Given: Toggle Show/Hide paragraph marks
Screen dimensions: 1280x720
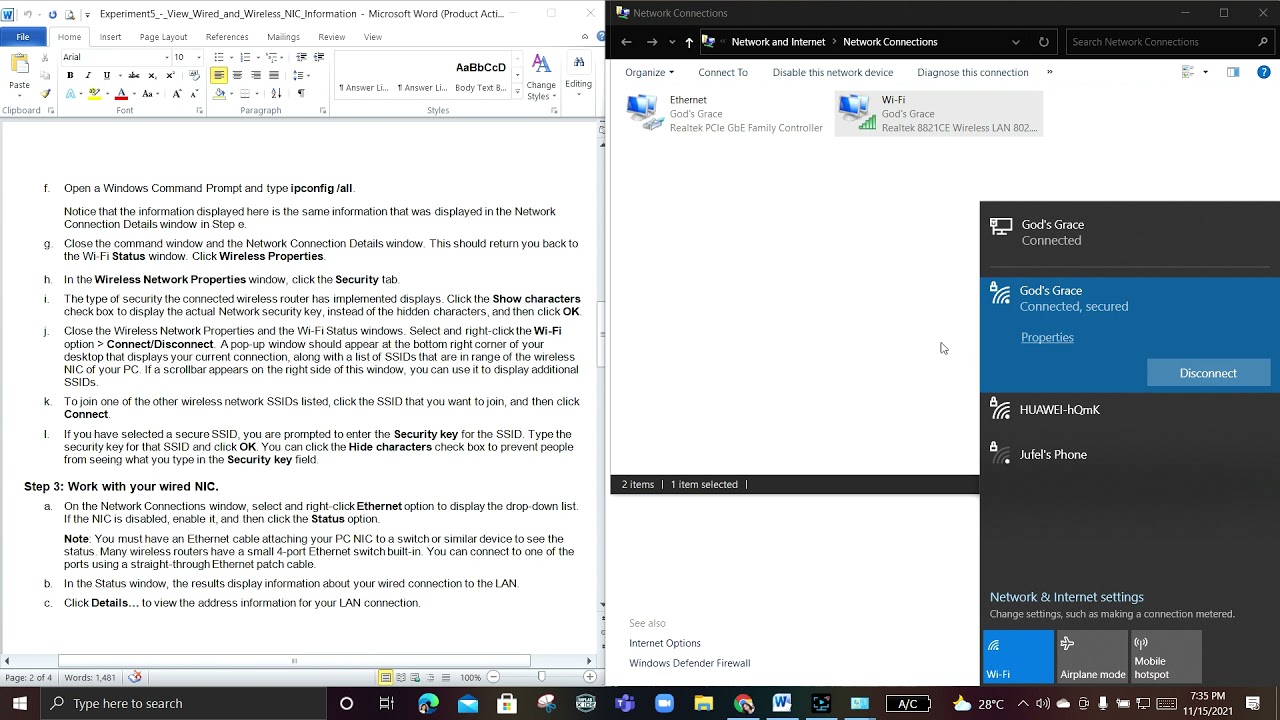Looking at the screenshot, I should click(301, 93).
